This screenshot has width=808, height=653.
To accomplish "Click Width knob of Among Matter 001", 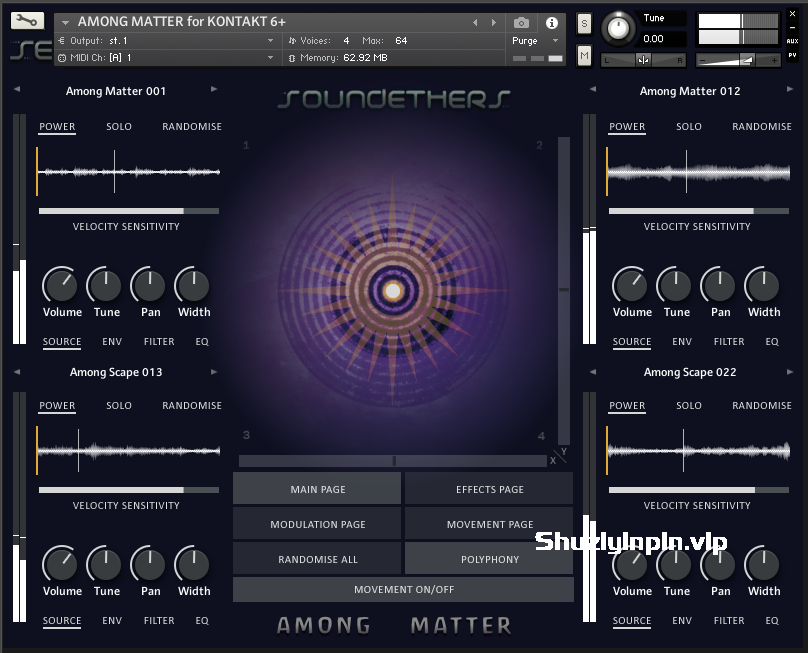I will pos(193,285).
